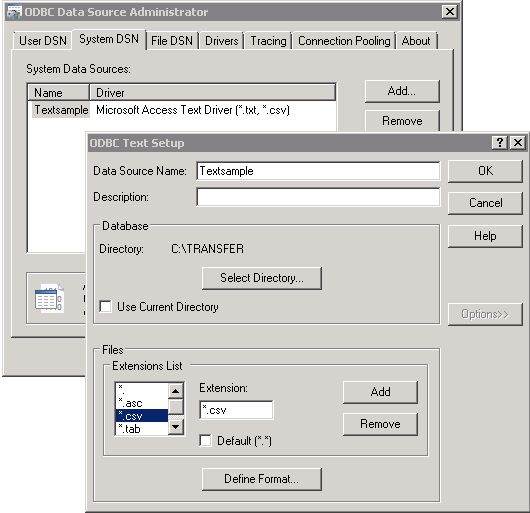The width and height of the screenshot is (530, 513).
Task: Click the Define Format... button
Action: point(262,479)
